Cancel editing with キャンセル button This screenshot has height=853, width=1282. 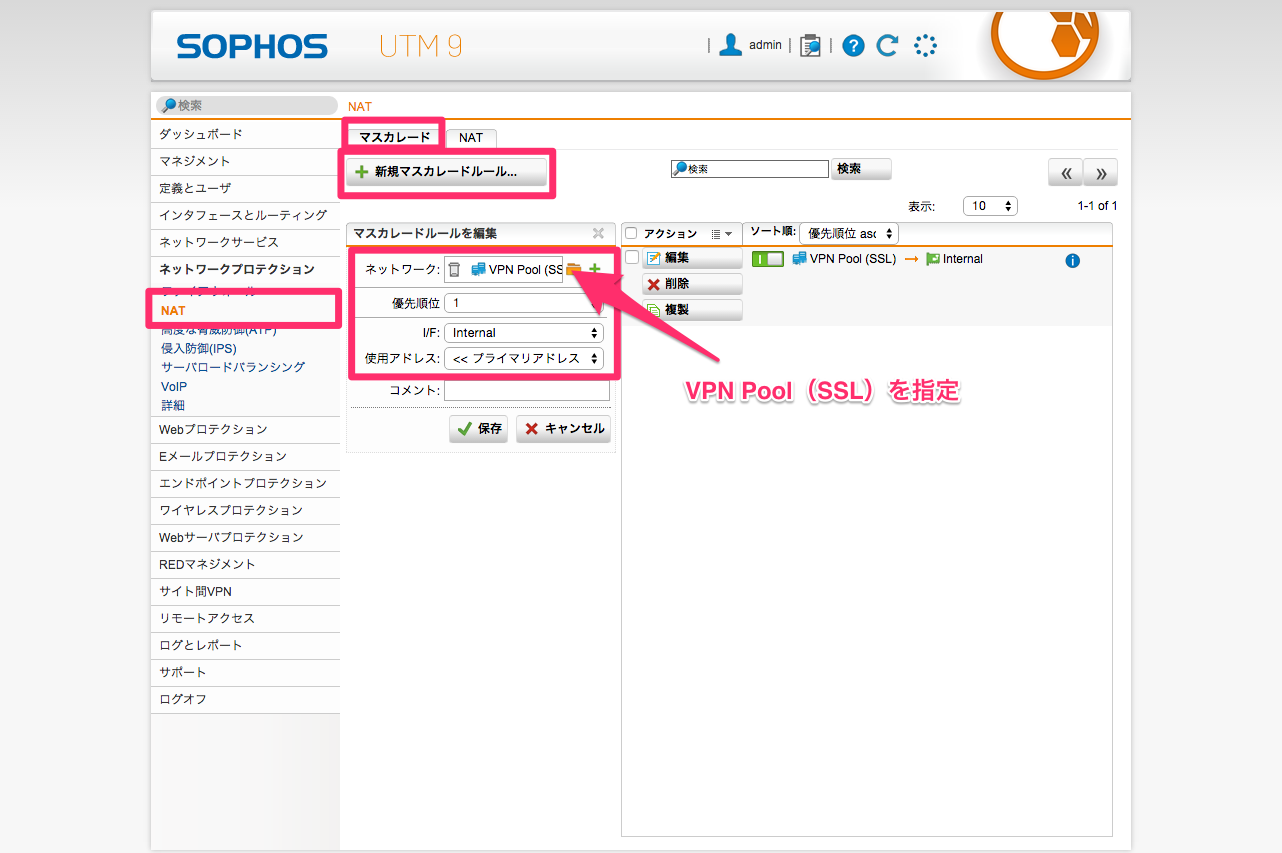coord(564,428)
